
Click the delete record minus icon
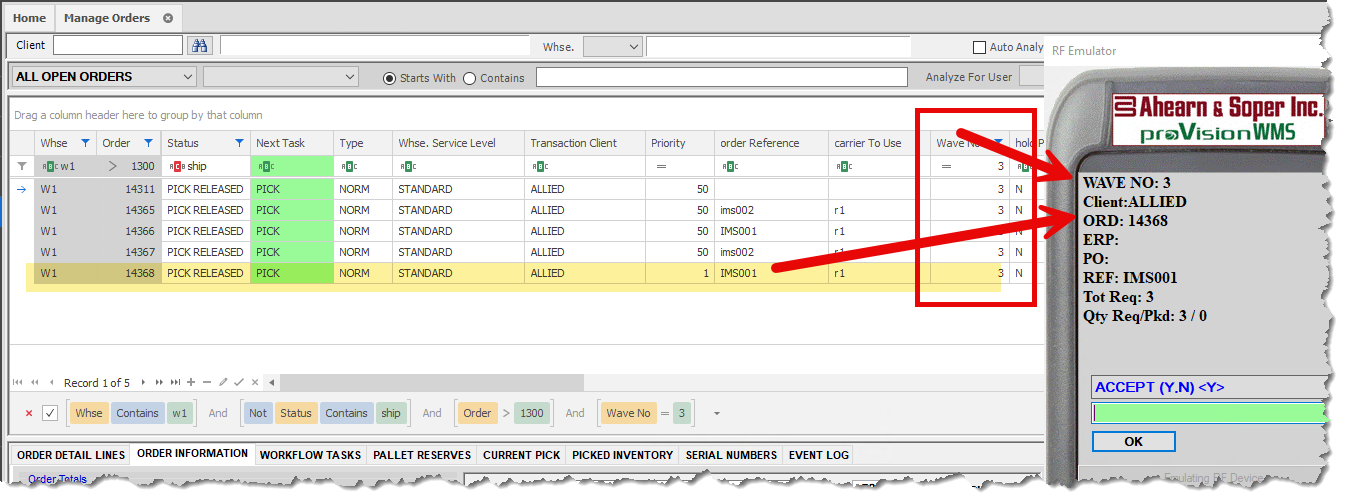[x=207, y=383]
